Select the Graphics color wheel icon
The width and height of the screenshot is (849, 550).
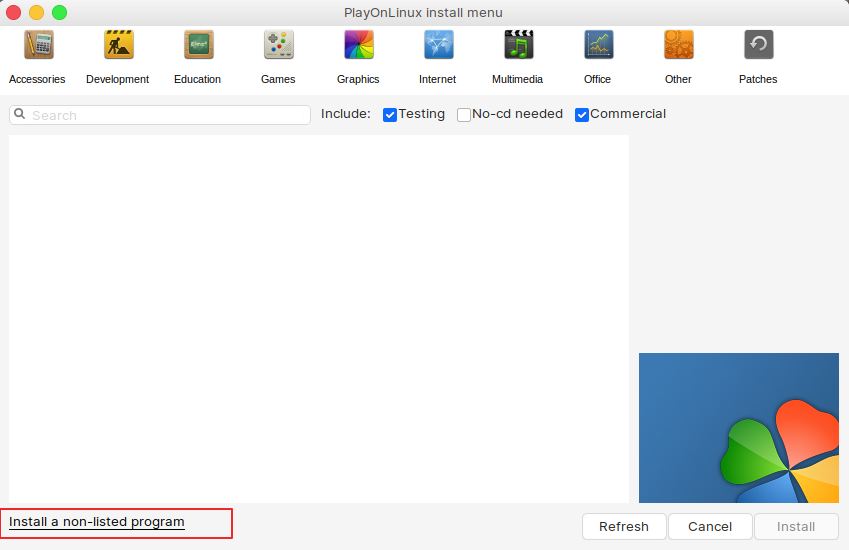point(358,45)
